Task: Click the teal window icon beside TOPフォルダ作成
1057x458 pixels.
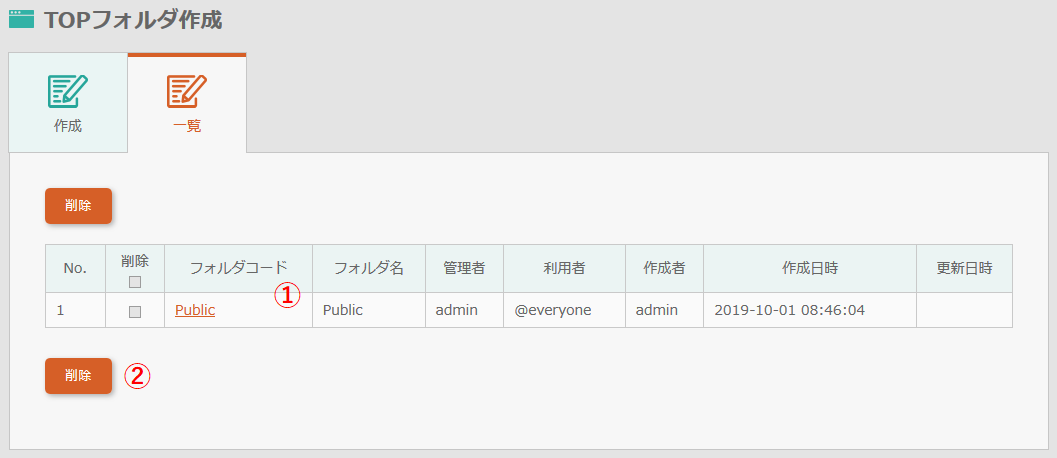Action: click(x=22, y=19)
